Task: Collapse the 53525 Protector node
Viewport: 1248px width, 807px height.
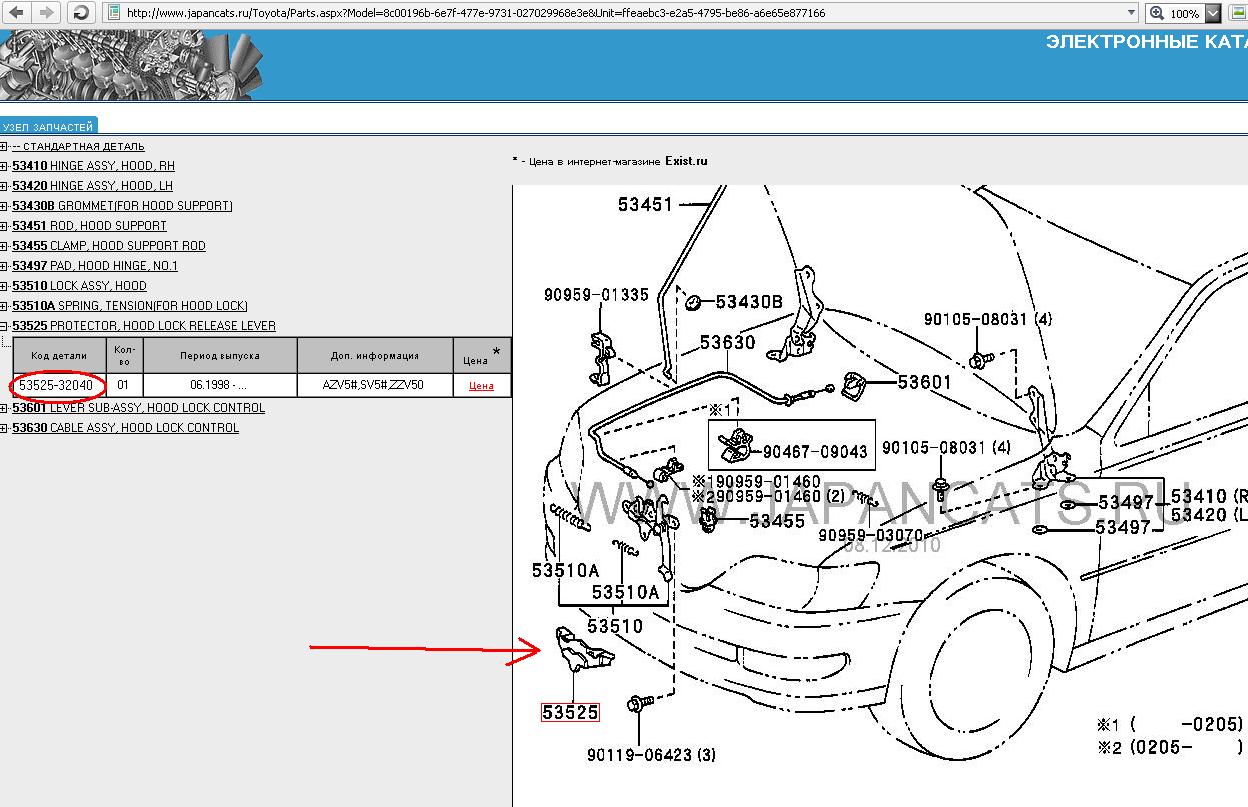Action: [x=5, y=326]
